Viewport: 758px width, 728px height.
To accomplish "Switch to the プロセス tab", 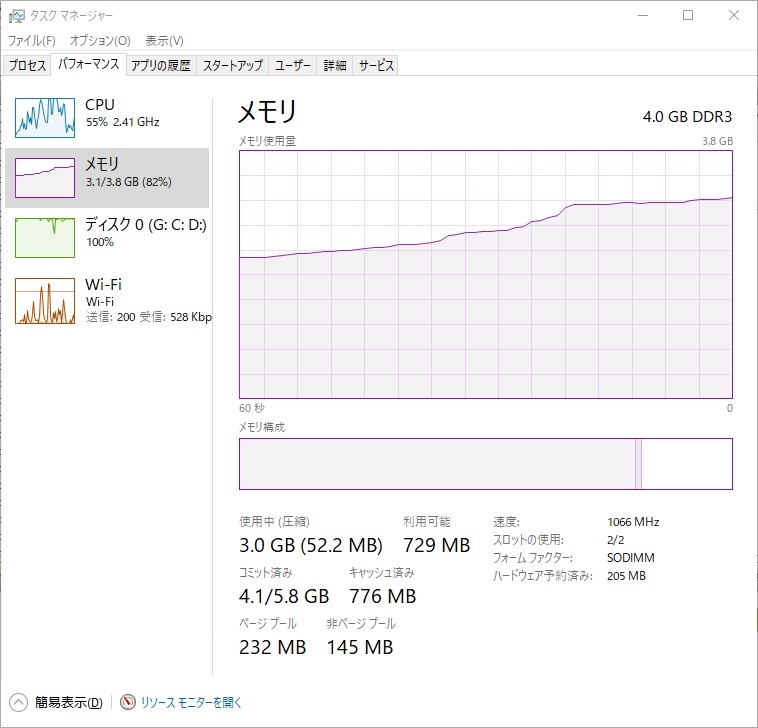I will click(27, 65).
